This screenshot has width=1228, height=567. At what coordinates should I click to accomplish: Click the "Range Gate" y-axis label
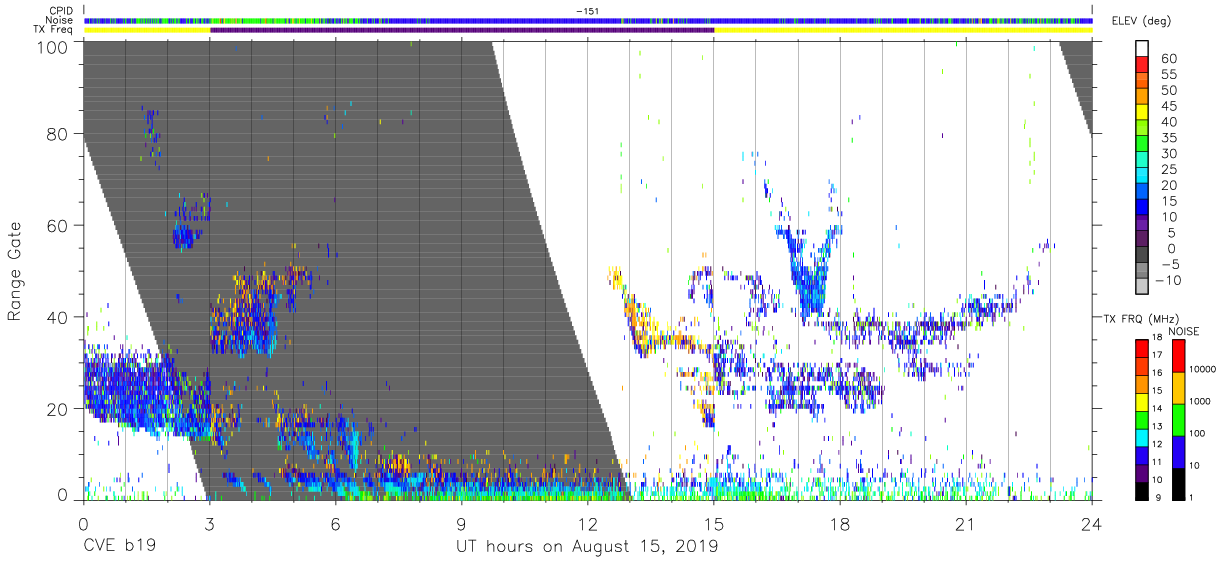[x=15, y=272]
